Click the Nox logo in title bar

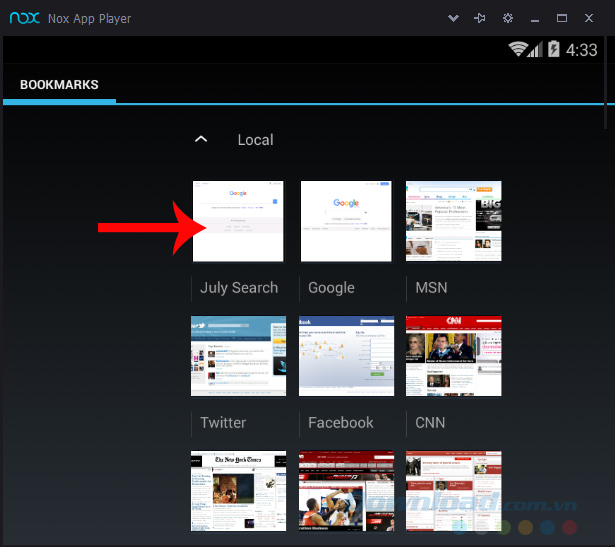coord(23,18)
